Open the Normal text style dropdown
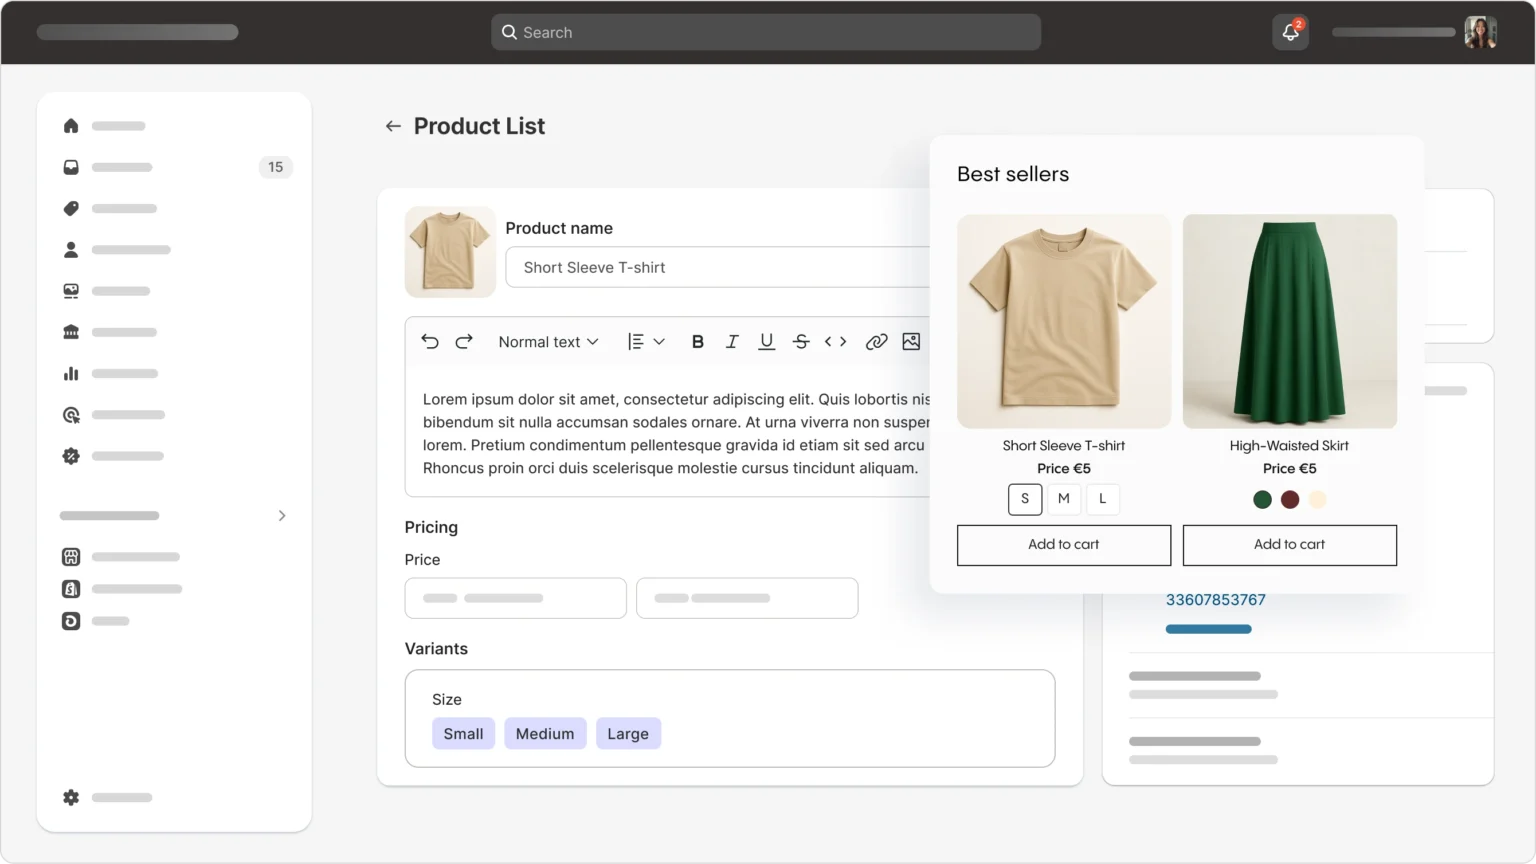This screenshot has width=1536, height=864. pos(548,342)
